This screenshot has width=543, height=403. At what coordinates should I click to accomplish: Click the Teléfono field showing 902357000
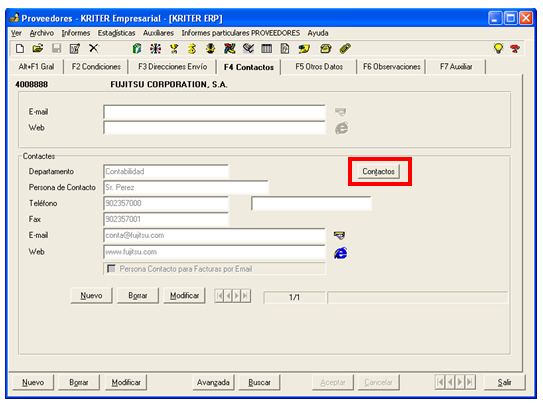(x=166, y=203)
